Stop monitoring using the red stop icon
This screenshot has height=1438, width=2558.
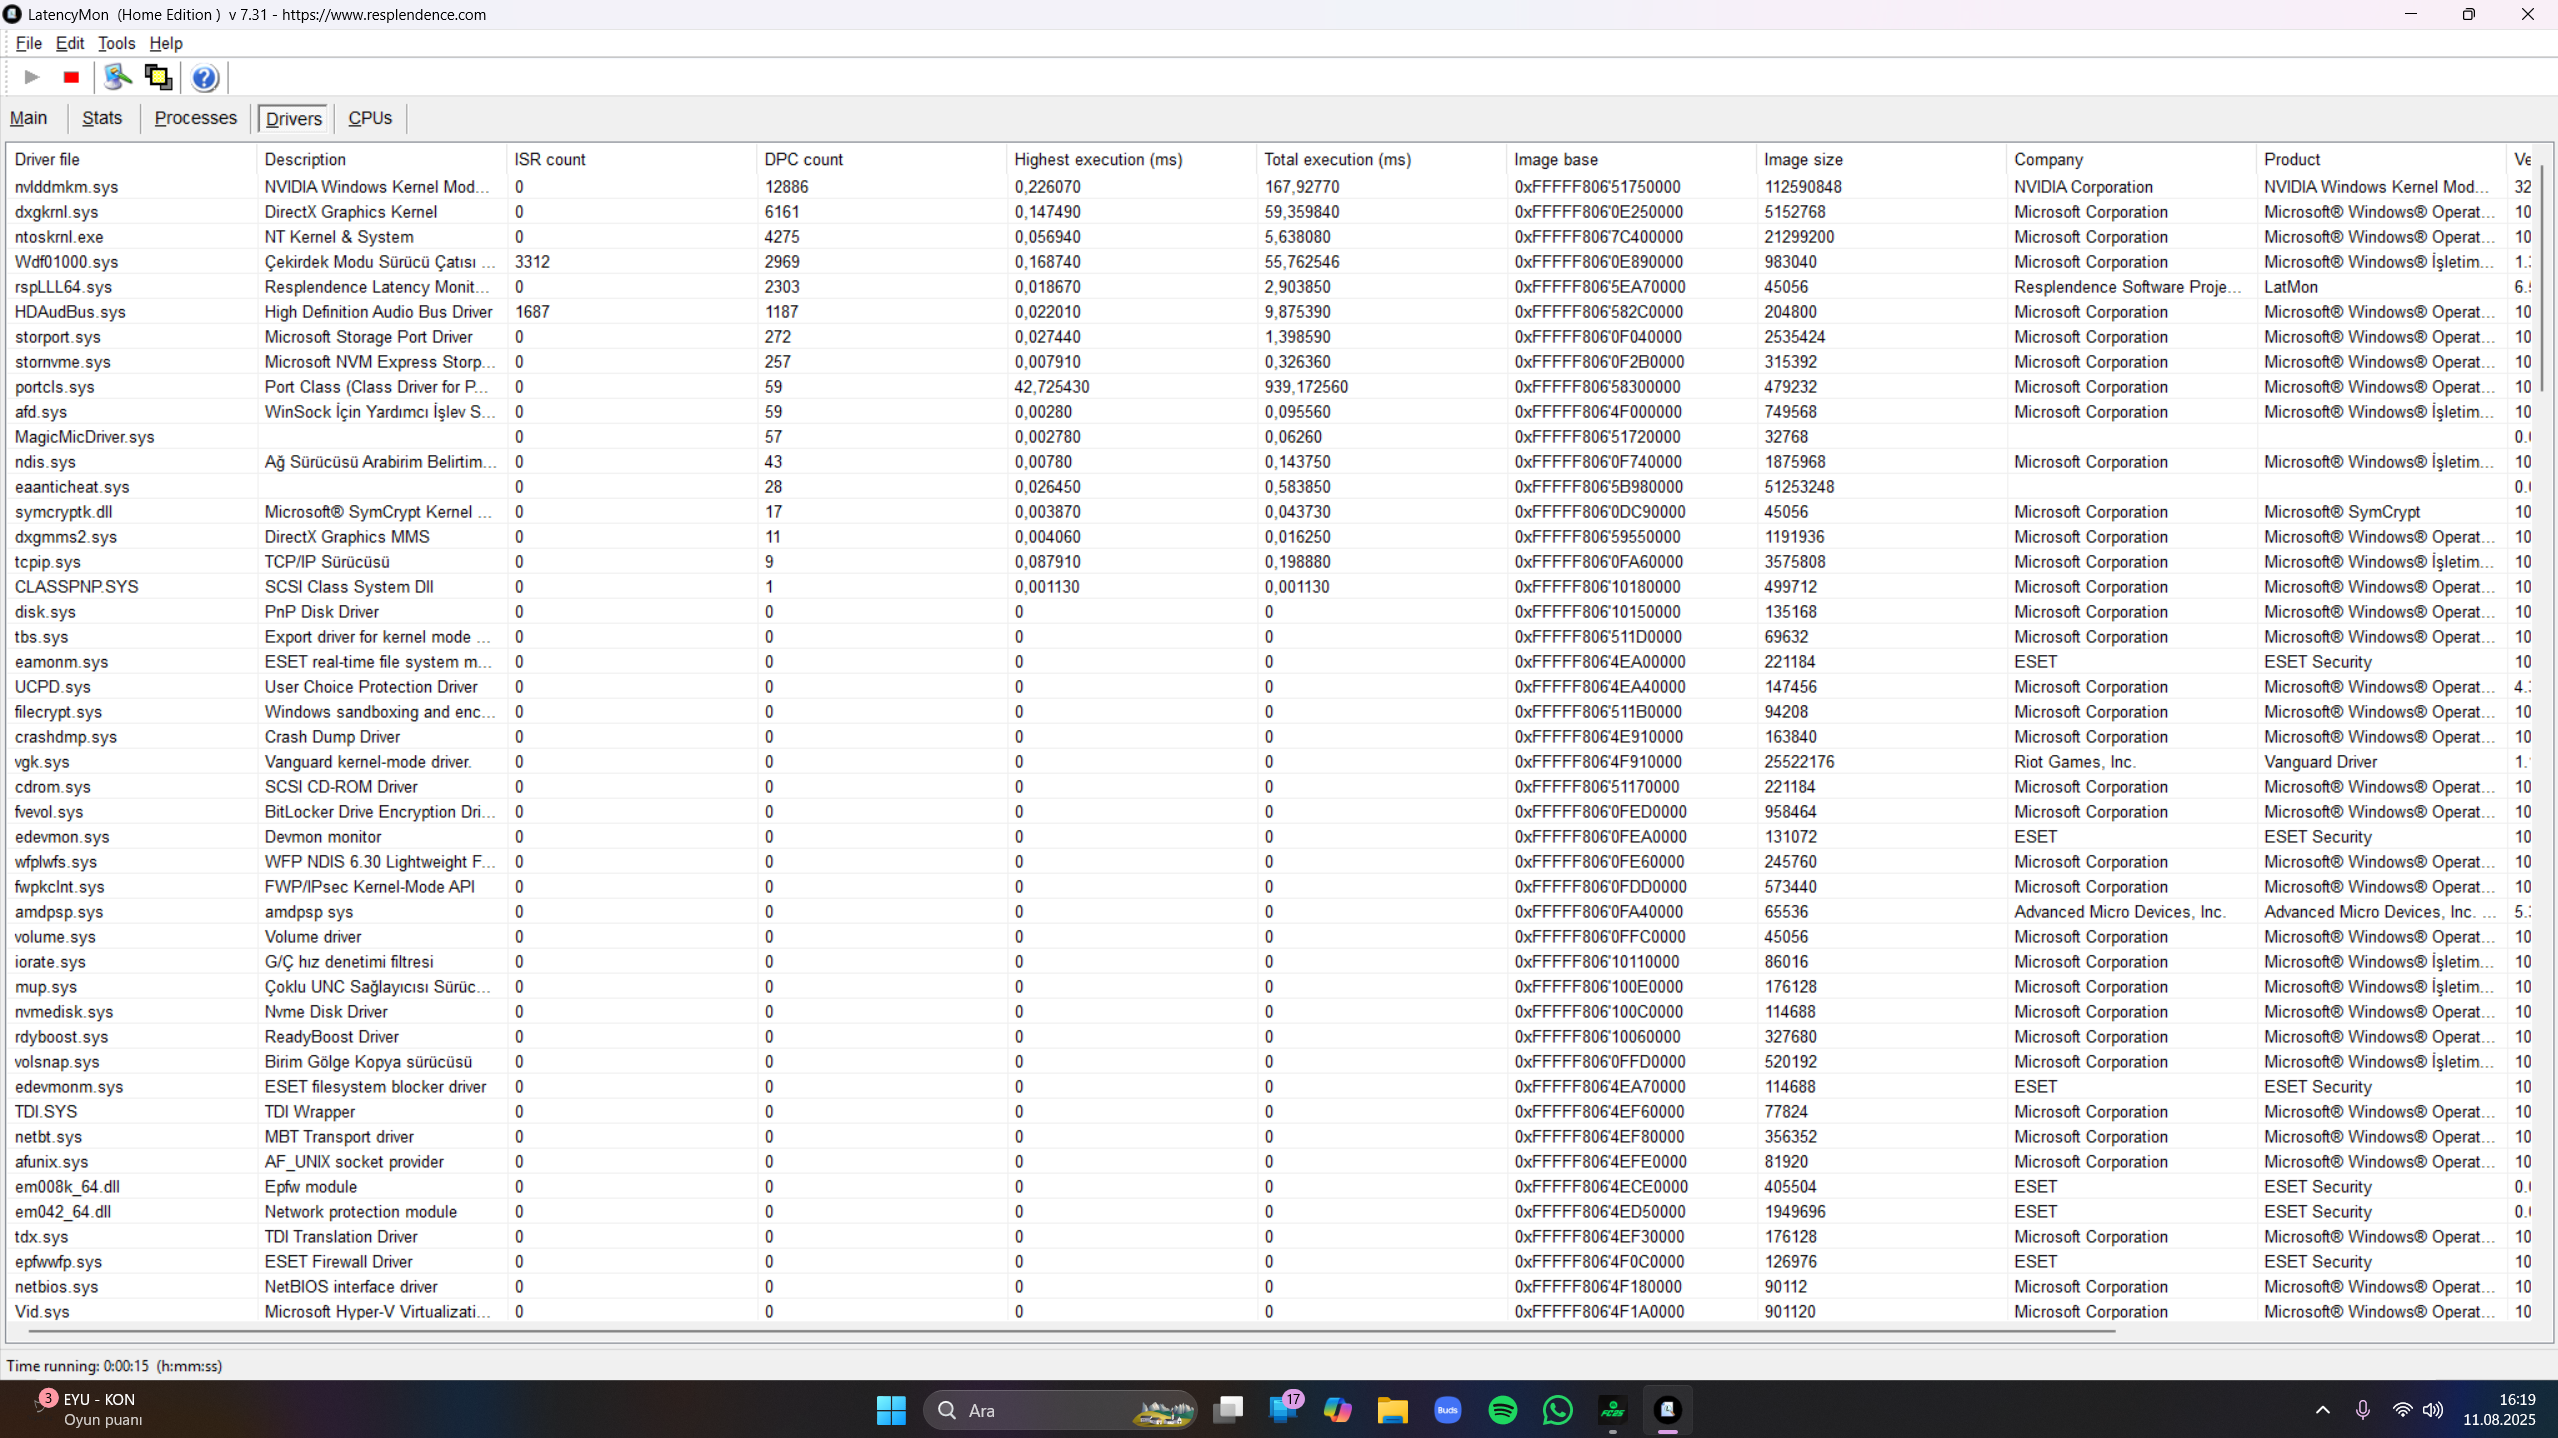pos(70,77)
